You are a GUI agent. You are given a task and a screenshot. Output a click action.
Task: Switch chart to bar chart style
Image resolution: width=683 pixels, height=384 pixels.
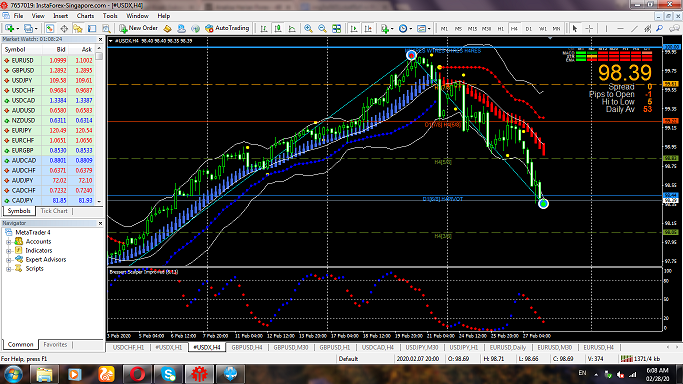click(264, 28)
